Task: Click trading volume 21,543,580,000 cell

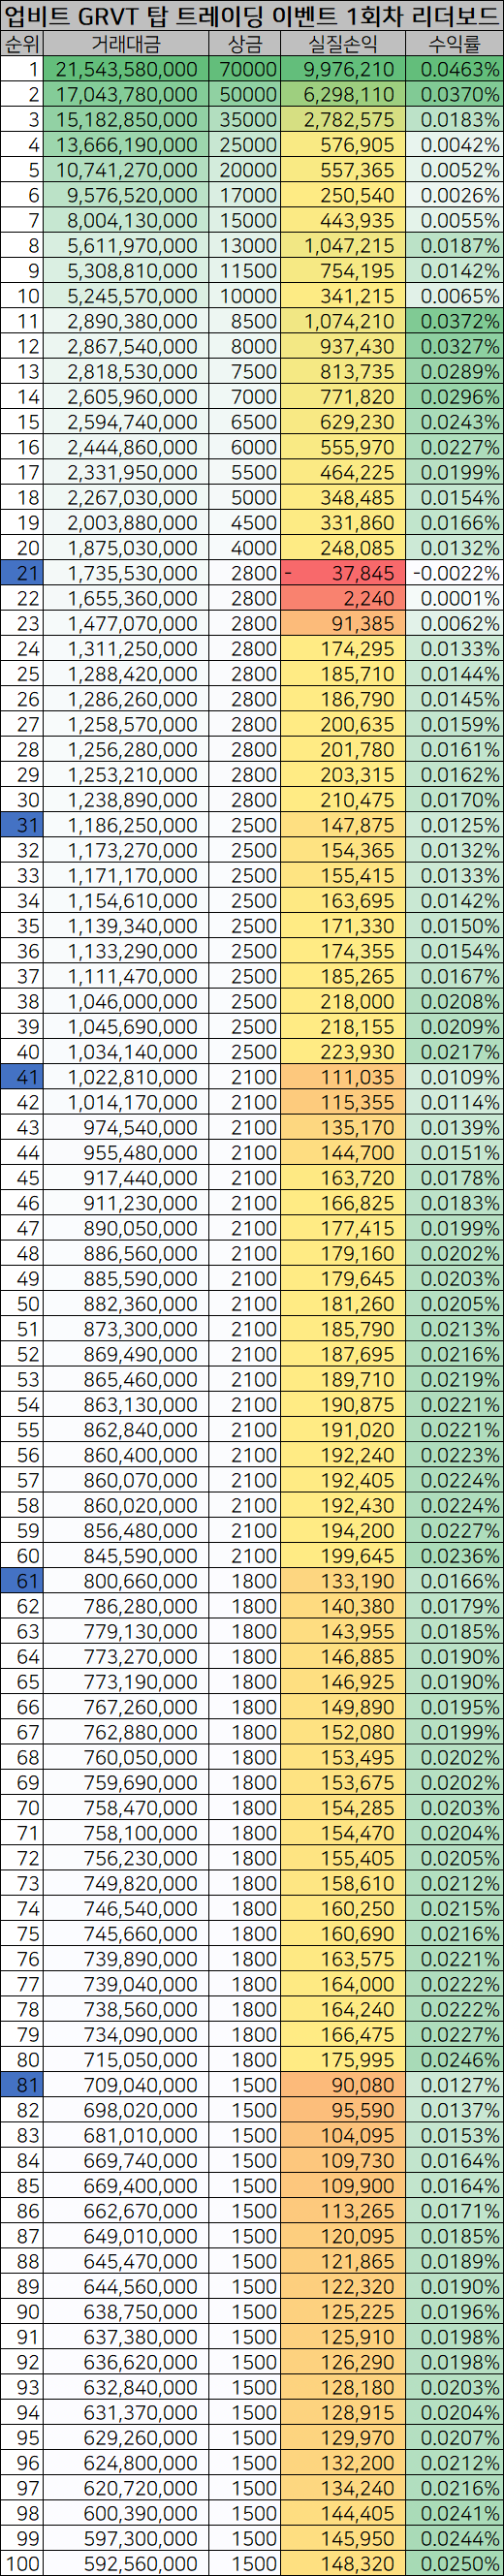Action: pos(126,69)
